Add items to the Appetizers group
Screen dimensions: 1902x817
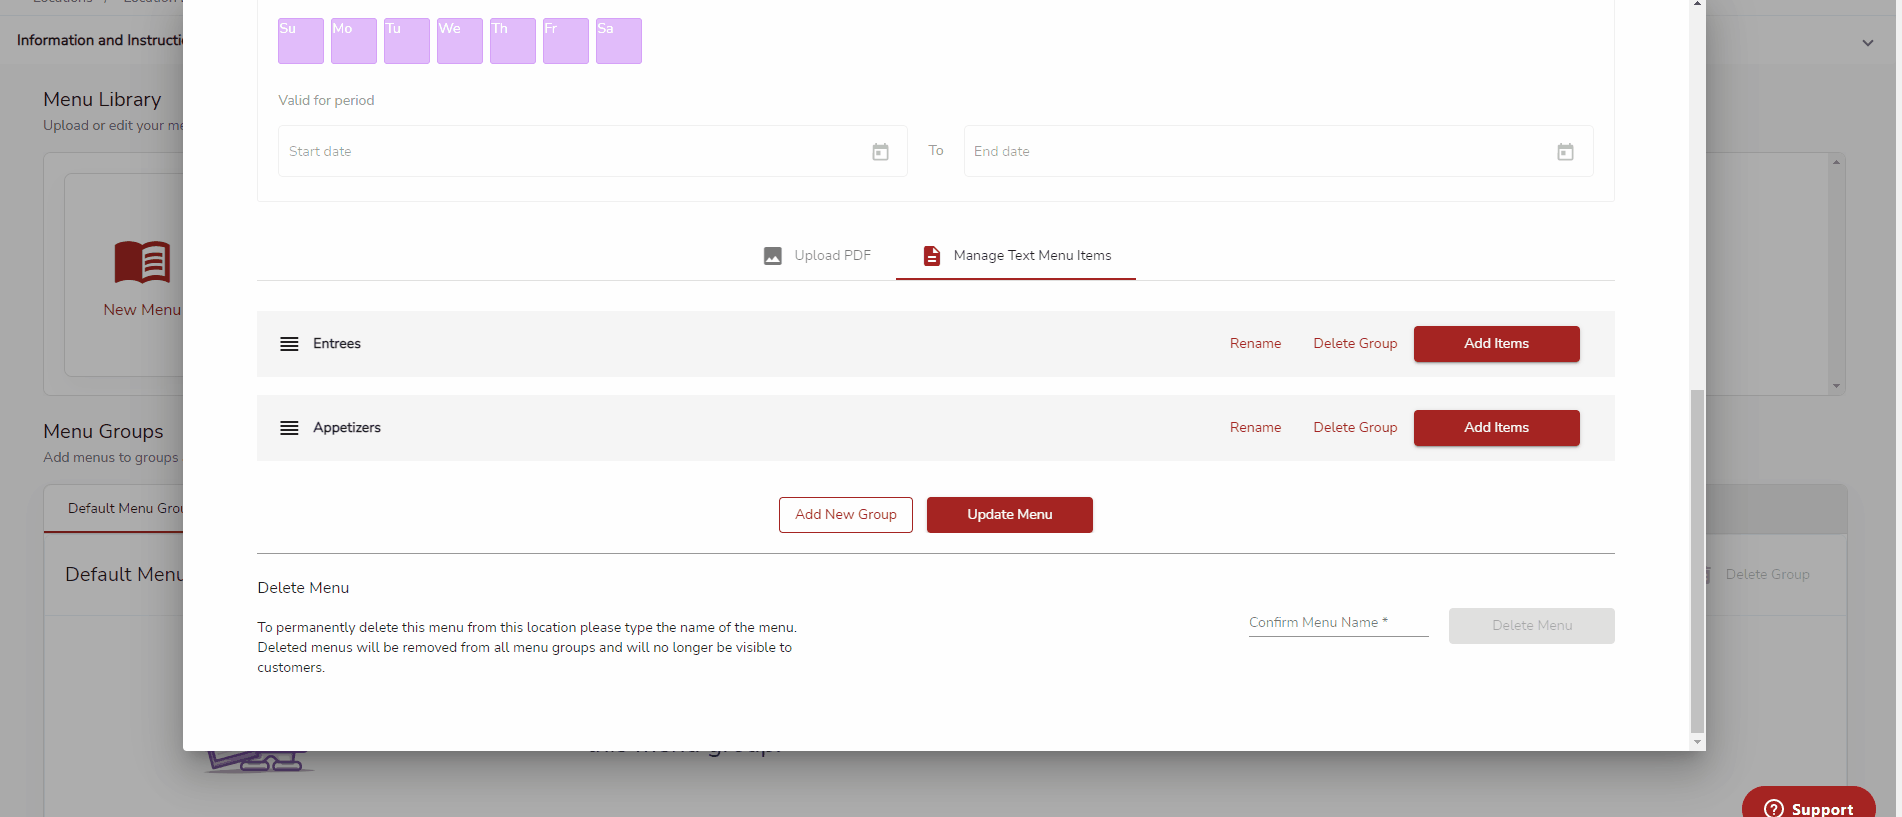pyautogui.click(x=1496, y=428)
